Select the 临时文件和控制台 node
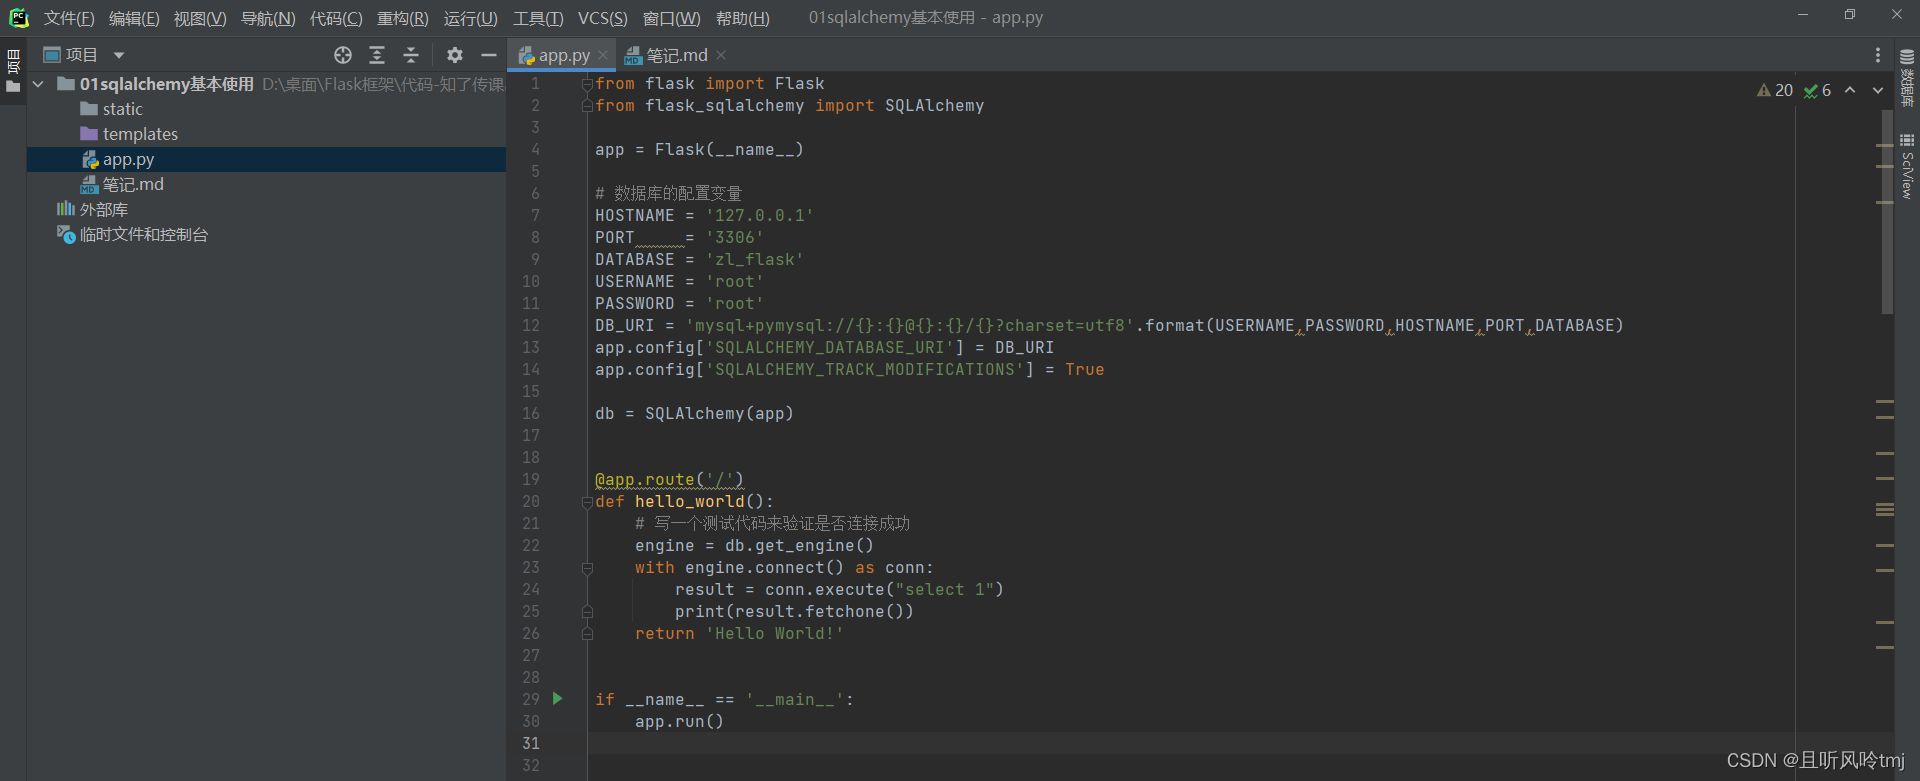 (x=132, y=234)
